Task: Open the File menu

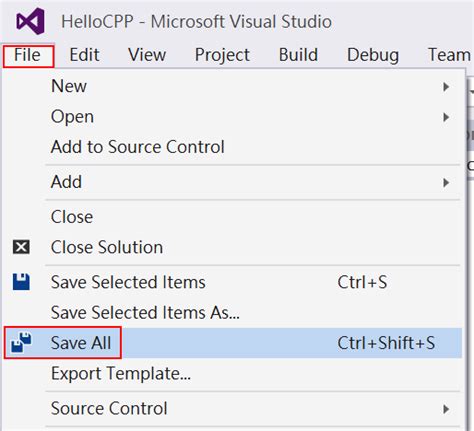Action: (x=28, y=55)
